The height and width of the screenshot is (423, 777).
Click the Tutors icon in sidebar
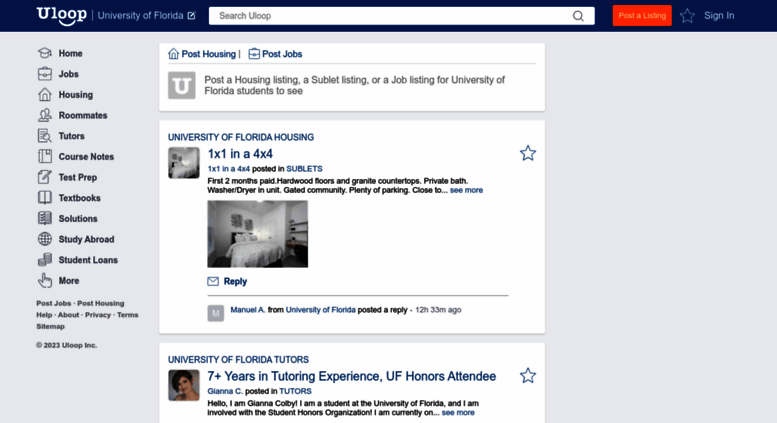[45, 136]
